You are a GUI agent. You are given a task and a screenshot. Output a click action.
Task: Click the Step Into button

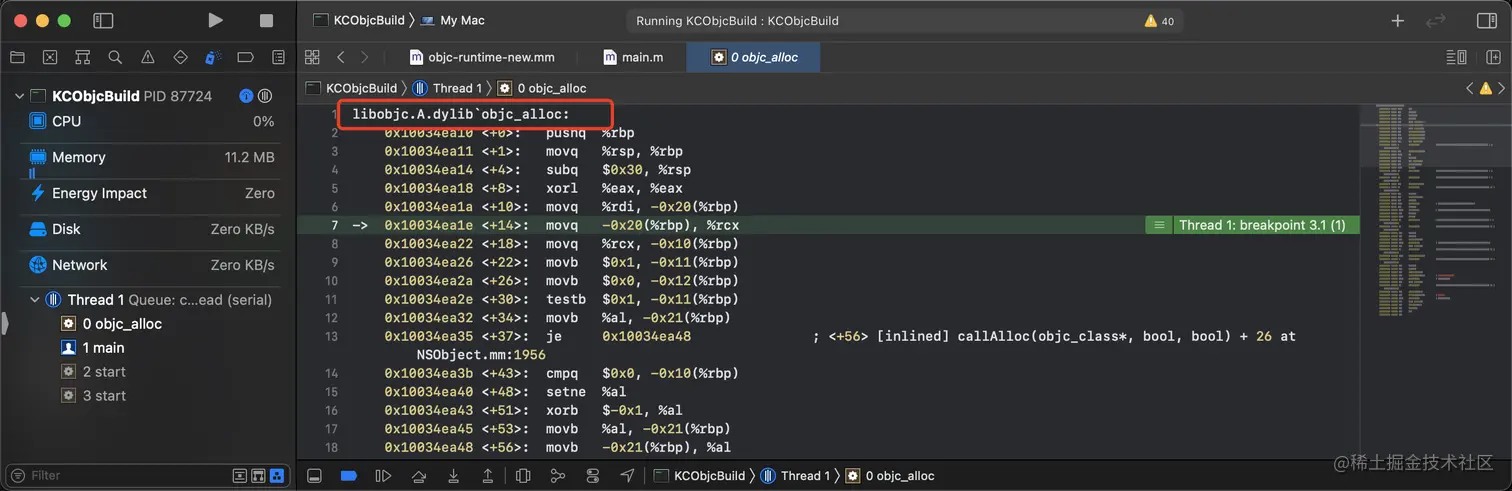(454, 476)
